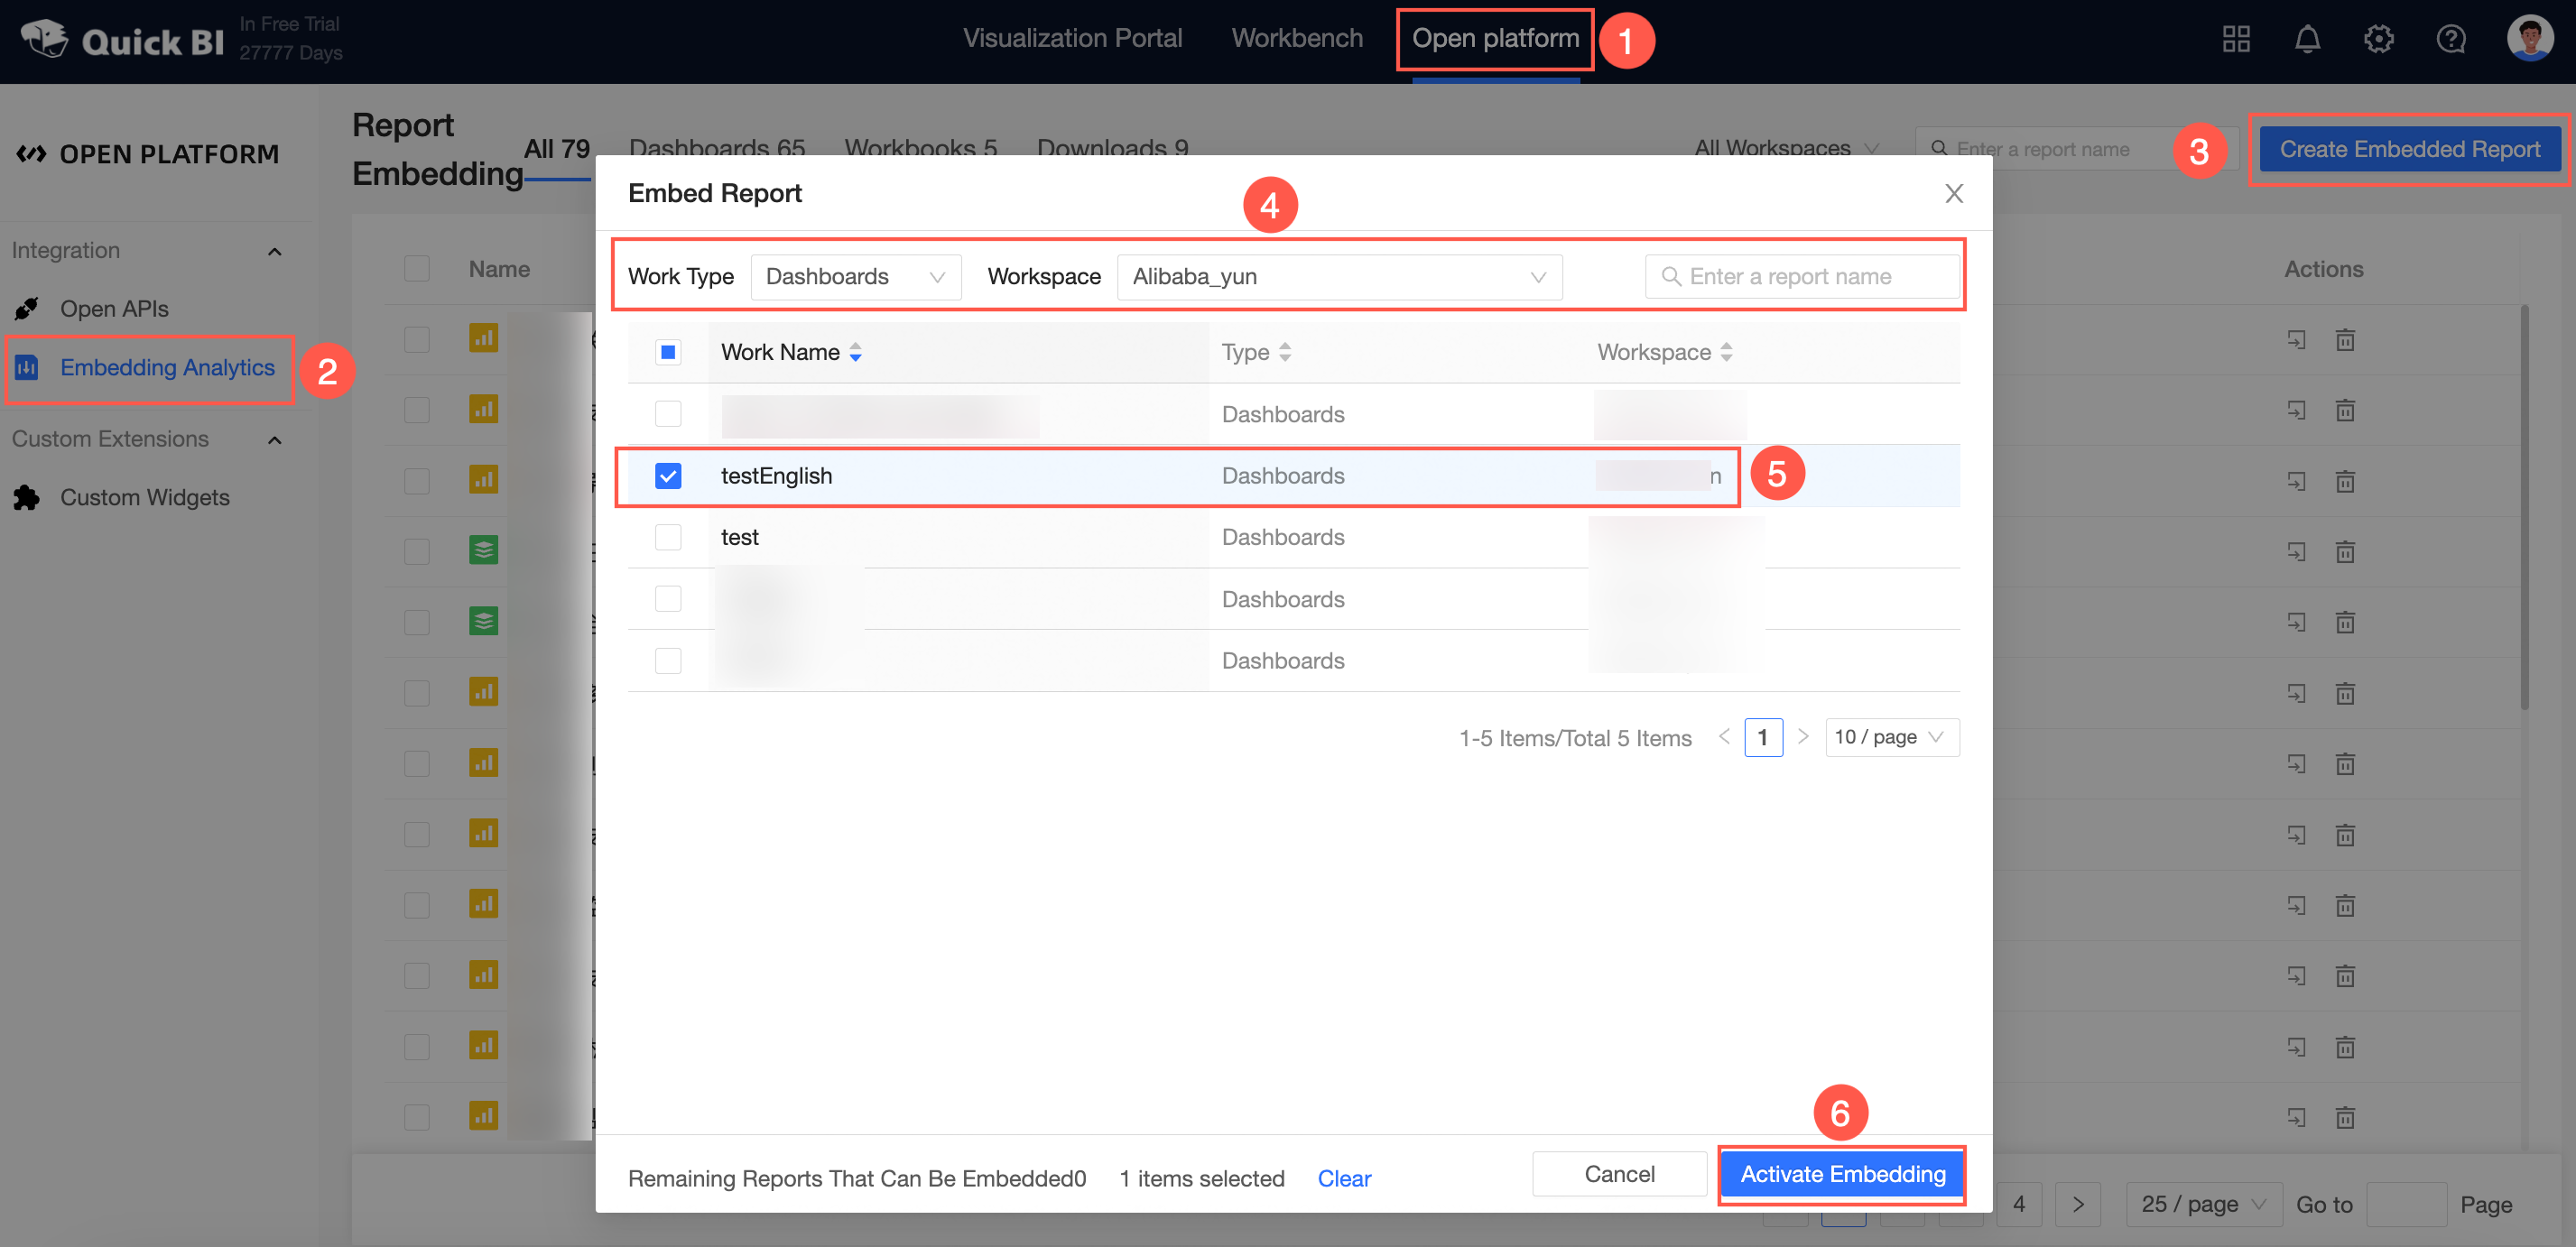2576x1247 pixels.
Task: Open the Work Type Dashboards dropdown
Action: pos(855,277)
